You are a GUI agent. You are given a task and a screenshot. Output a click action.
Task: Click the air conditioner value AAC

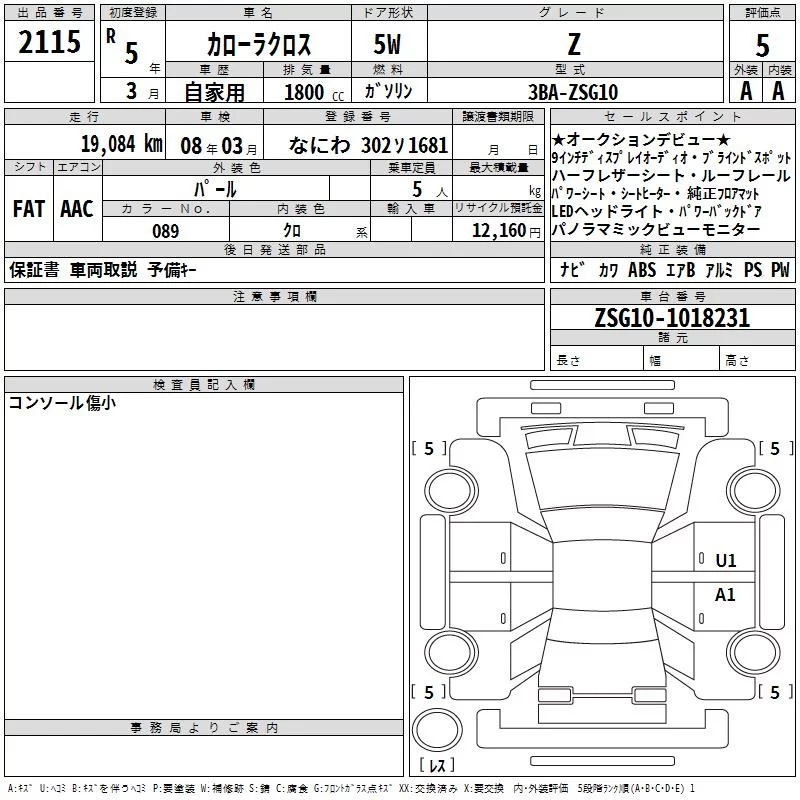coord(77,209)
